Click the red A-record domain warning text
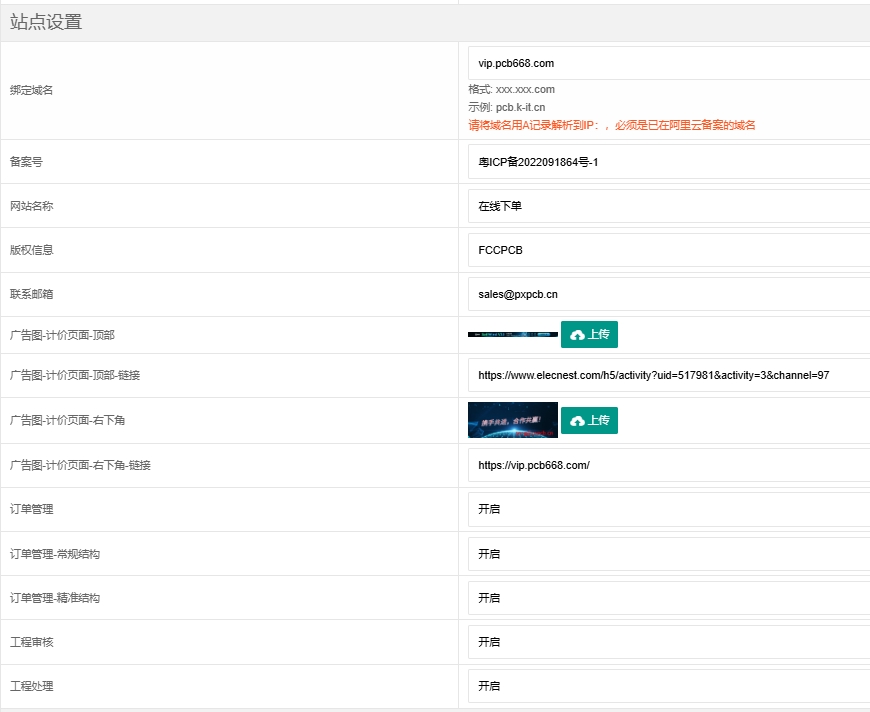This screenshot has width=870, height=712. coord(612,125)
